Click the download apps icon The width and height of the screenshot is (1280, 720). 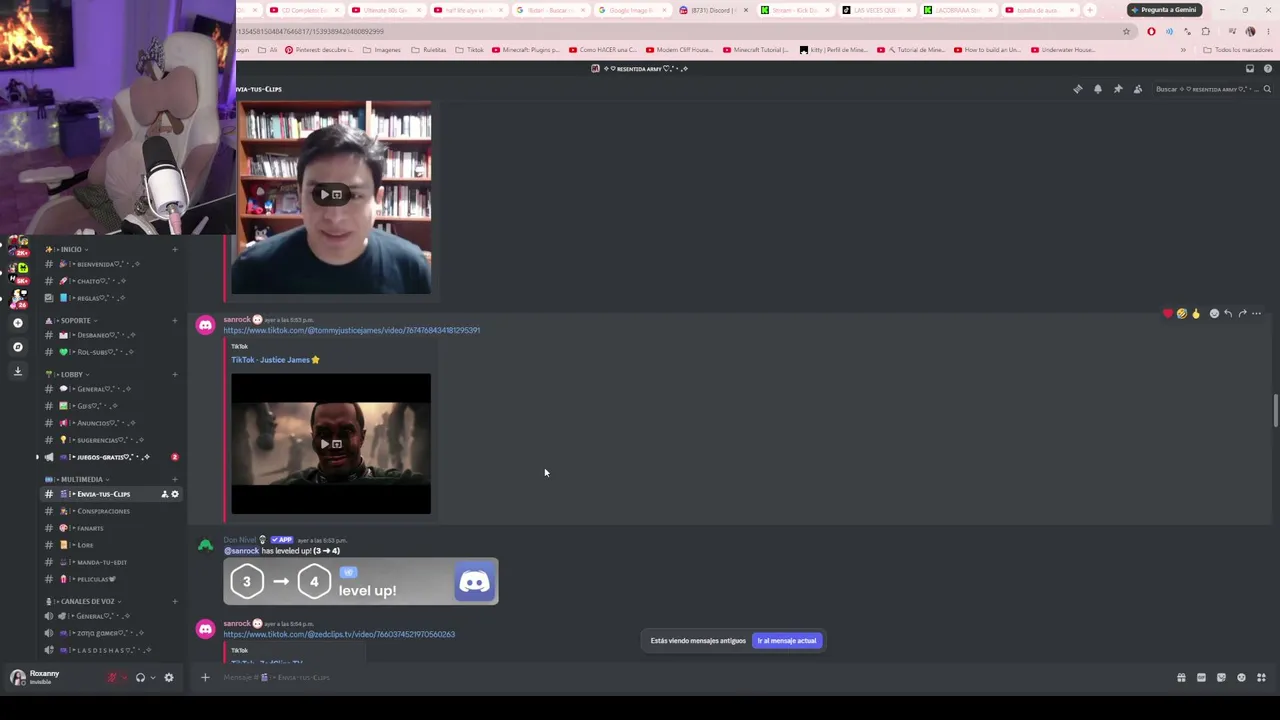point(17,371)
